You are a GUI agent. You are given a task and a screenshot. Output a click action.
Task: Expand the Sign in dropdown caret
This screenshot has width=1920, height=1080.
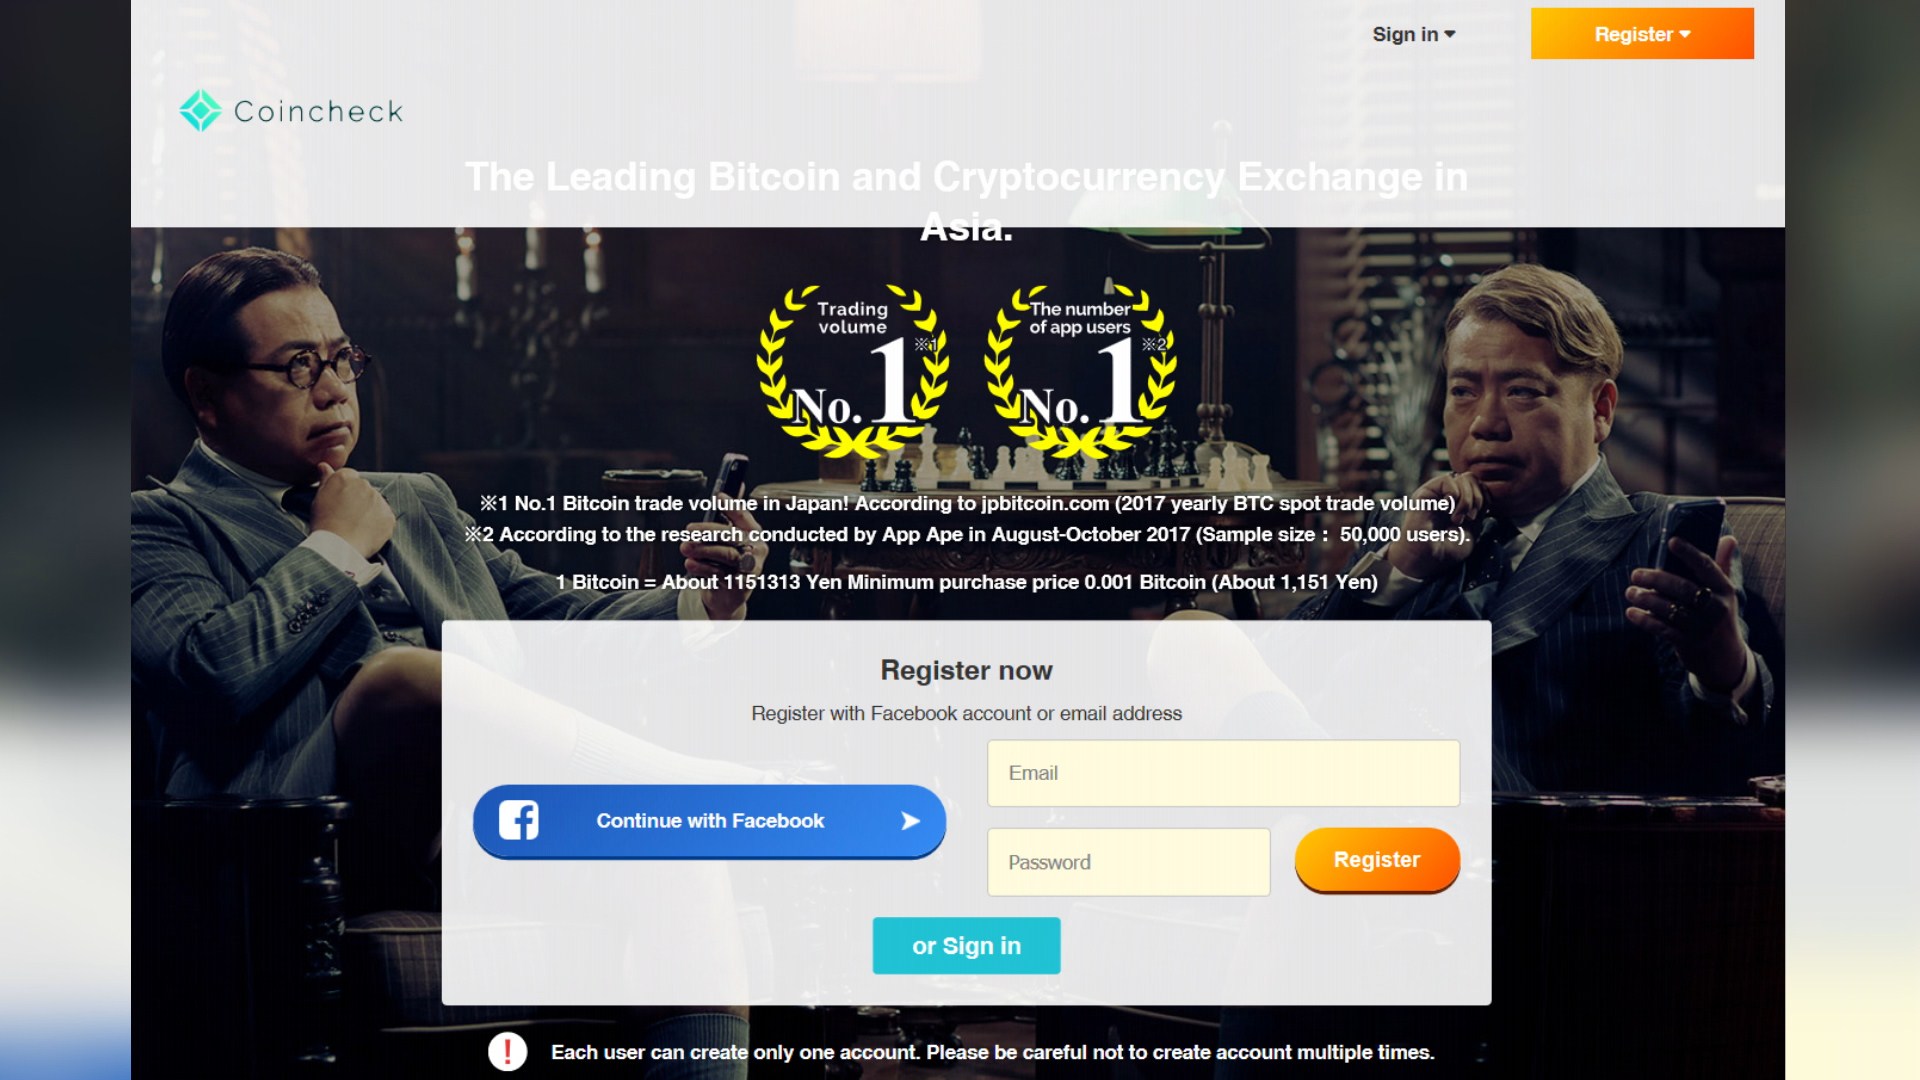pyautogui.click(x=1450, y=34)
